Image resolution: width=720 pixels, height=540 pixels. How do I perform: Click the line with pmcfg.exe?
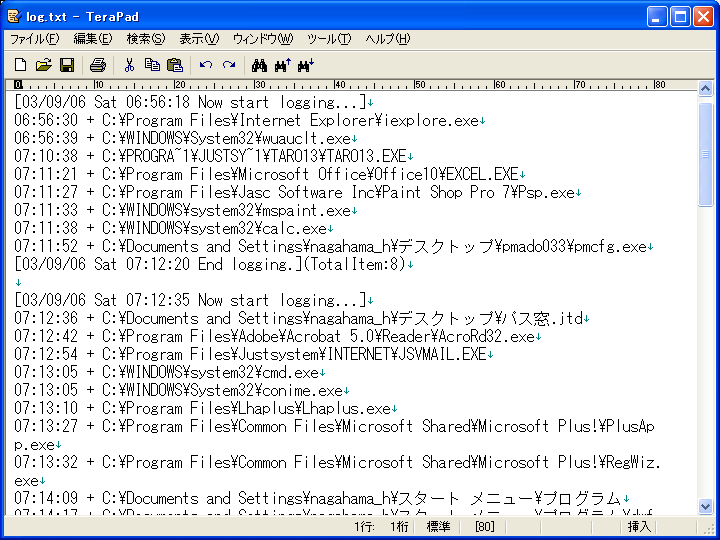tap(334, 247)
